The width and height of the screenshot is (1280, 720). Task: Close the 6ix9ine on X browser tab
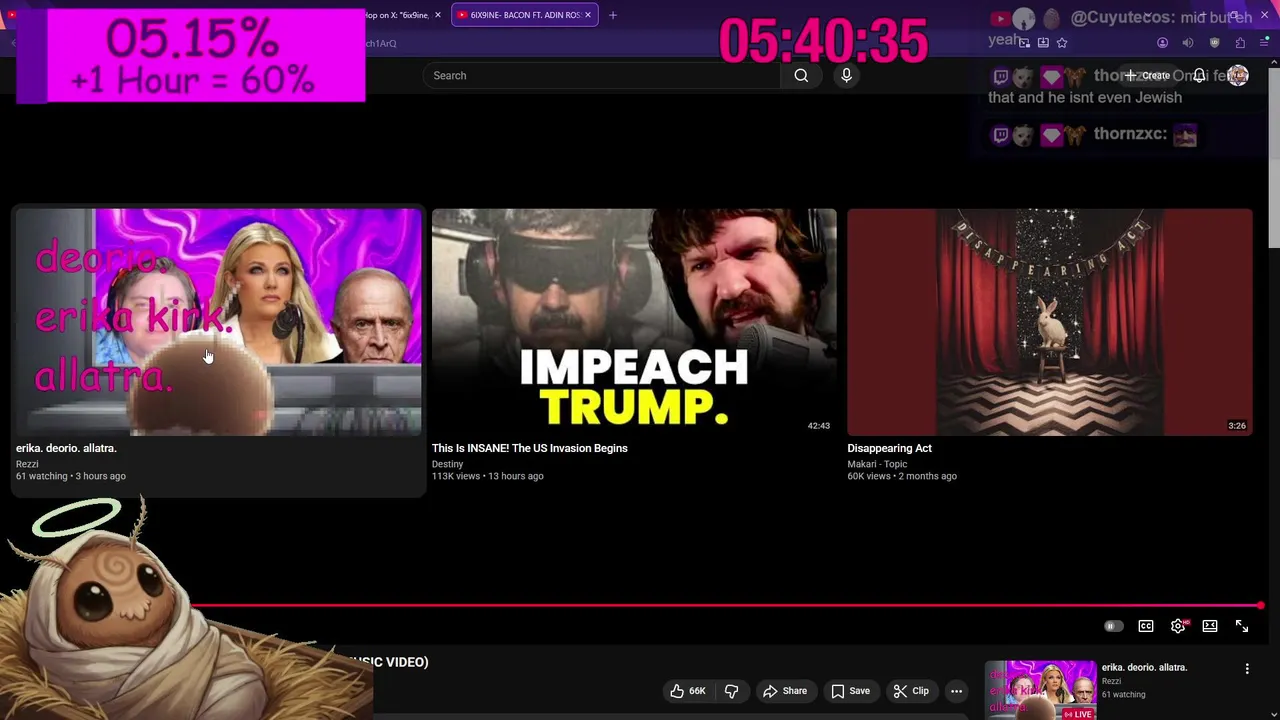[437, 15]
